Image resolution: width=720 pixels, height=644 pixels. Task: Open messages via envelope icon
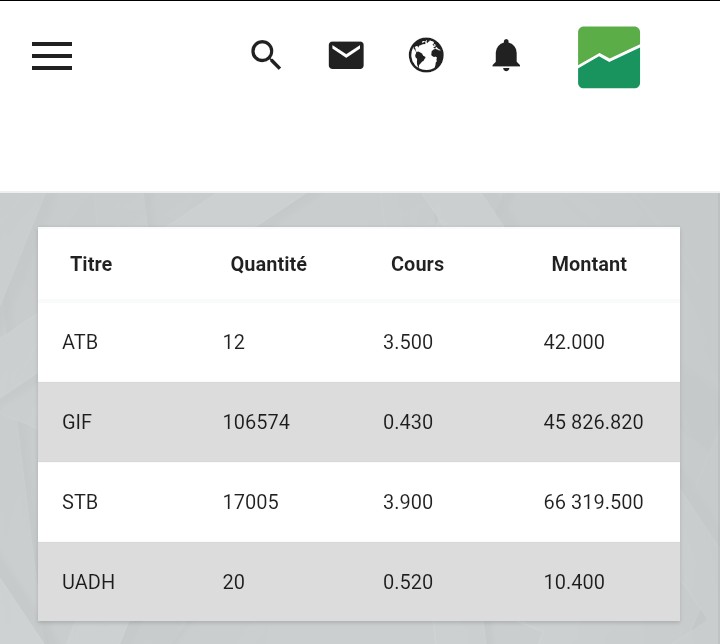pos(346,56)
